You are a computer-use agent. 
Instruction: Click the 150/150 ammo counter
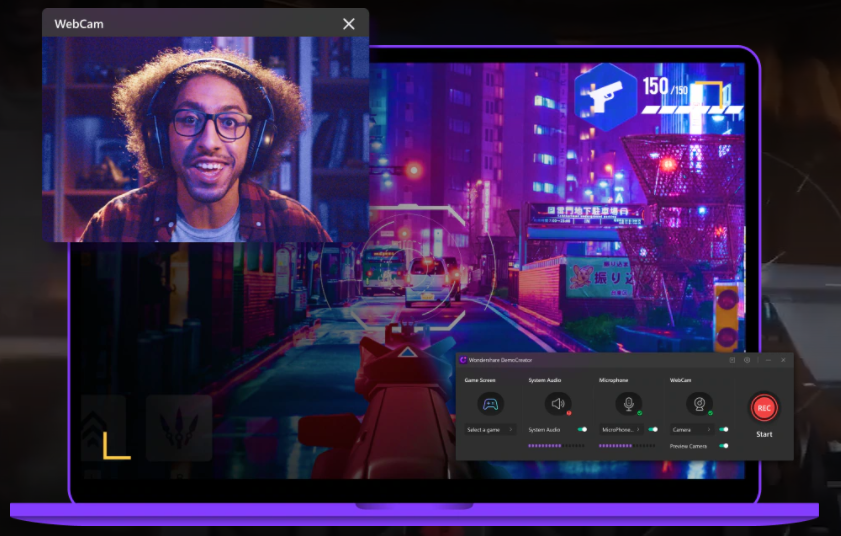click(x=665, y=86)
